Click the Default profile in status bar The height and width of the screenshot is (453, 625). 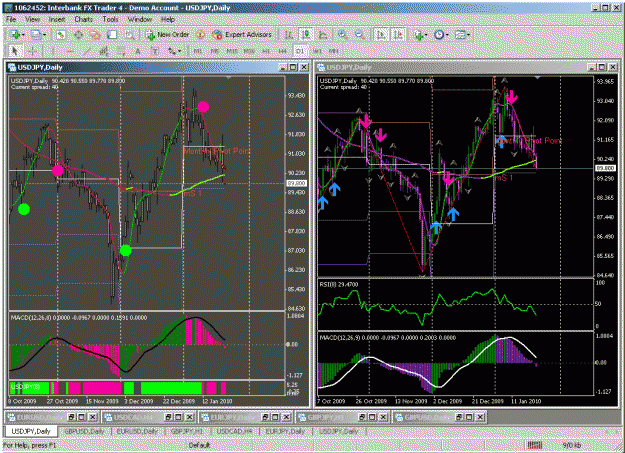[199, 445]
